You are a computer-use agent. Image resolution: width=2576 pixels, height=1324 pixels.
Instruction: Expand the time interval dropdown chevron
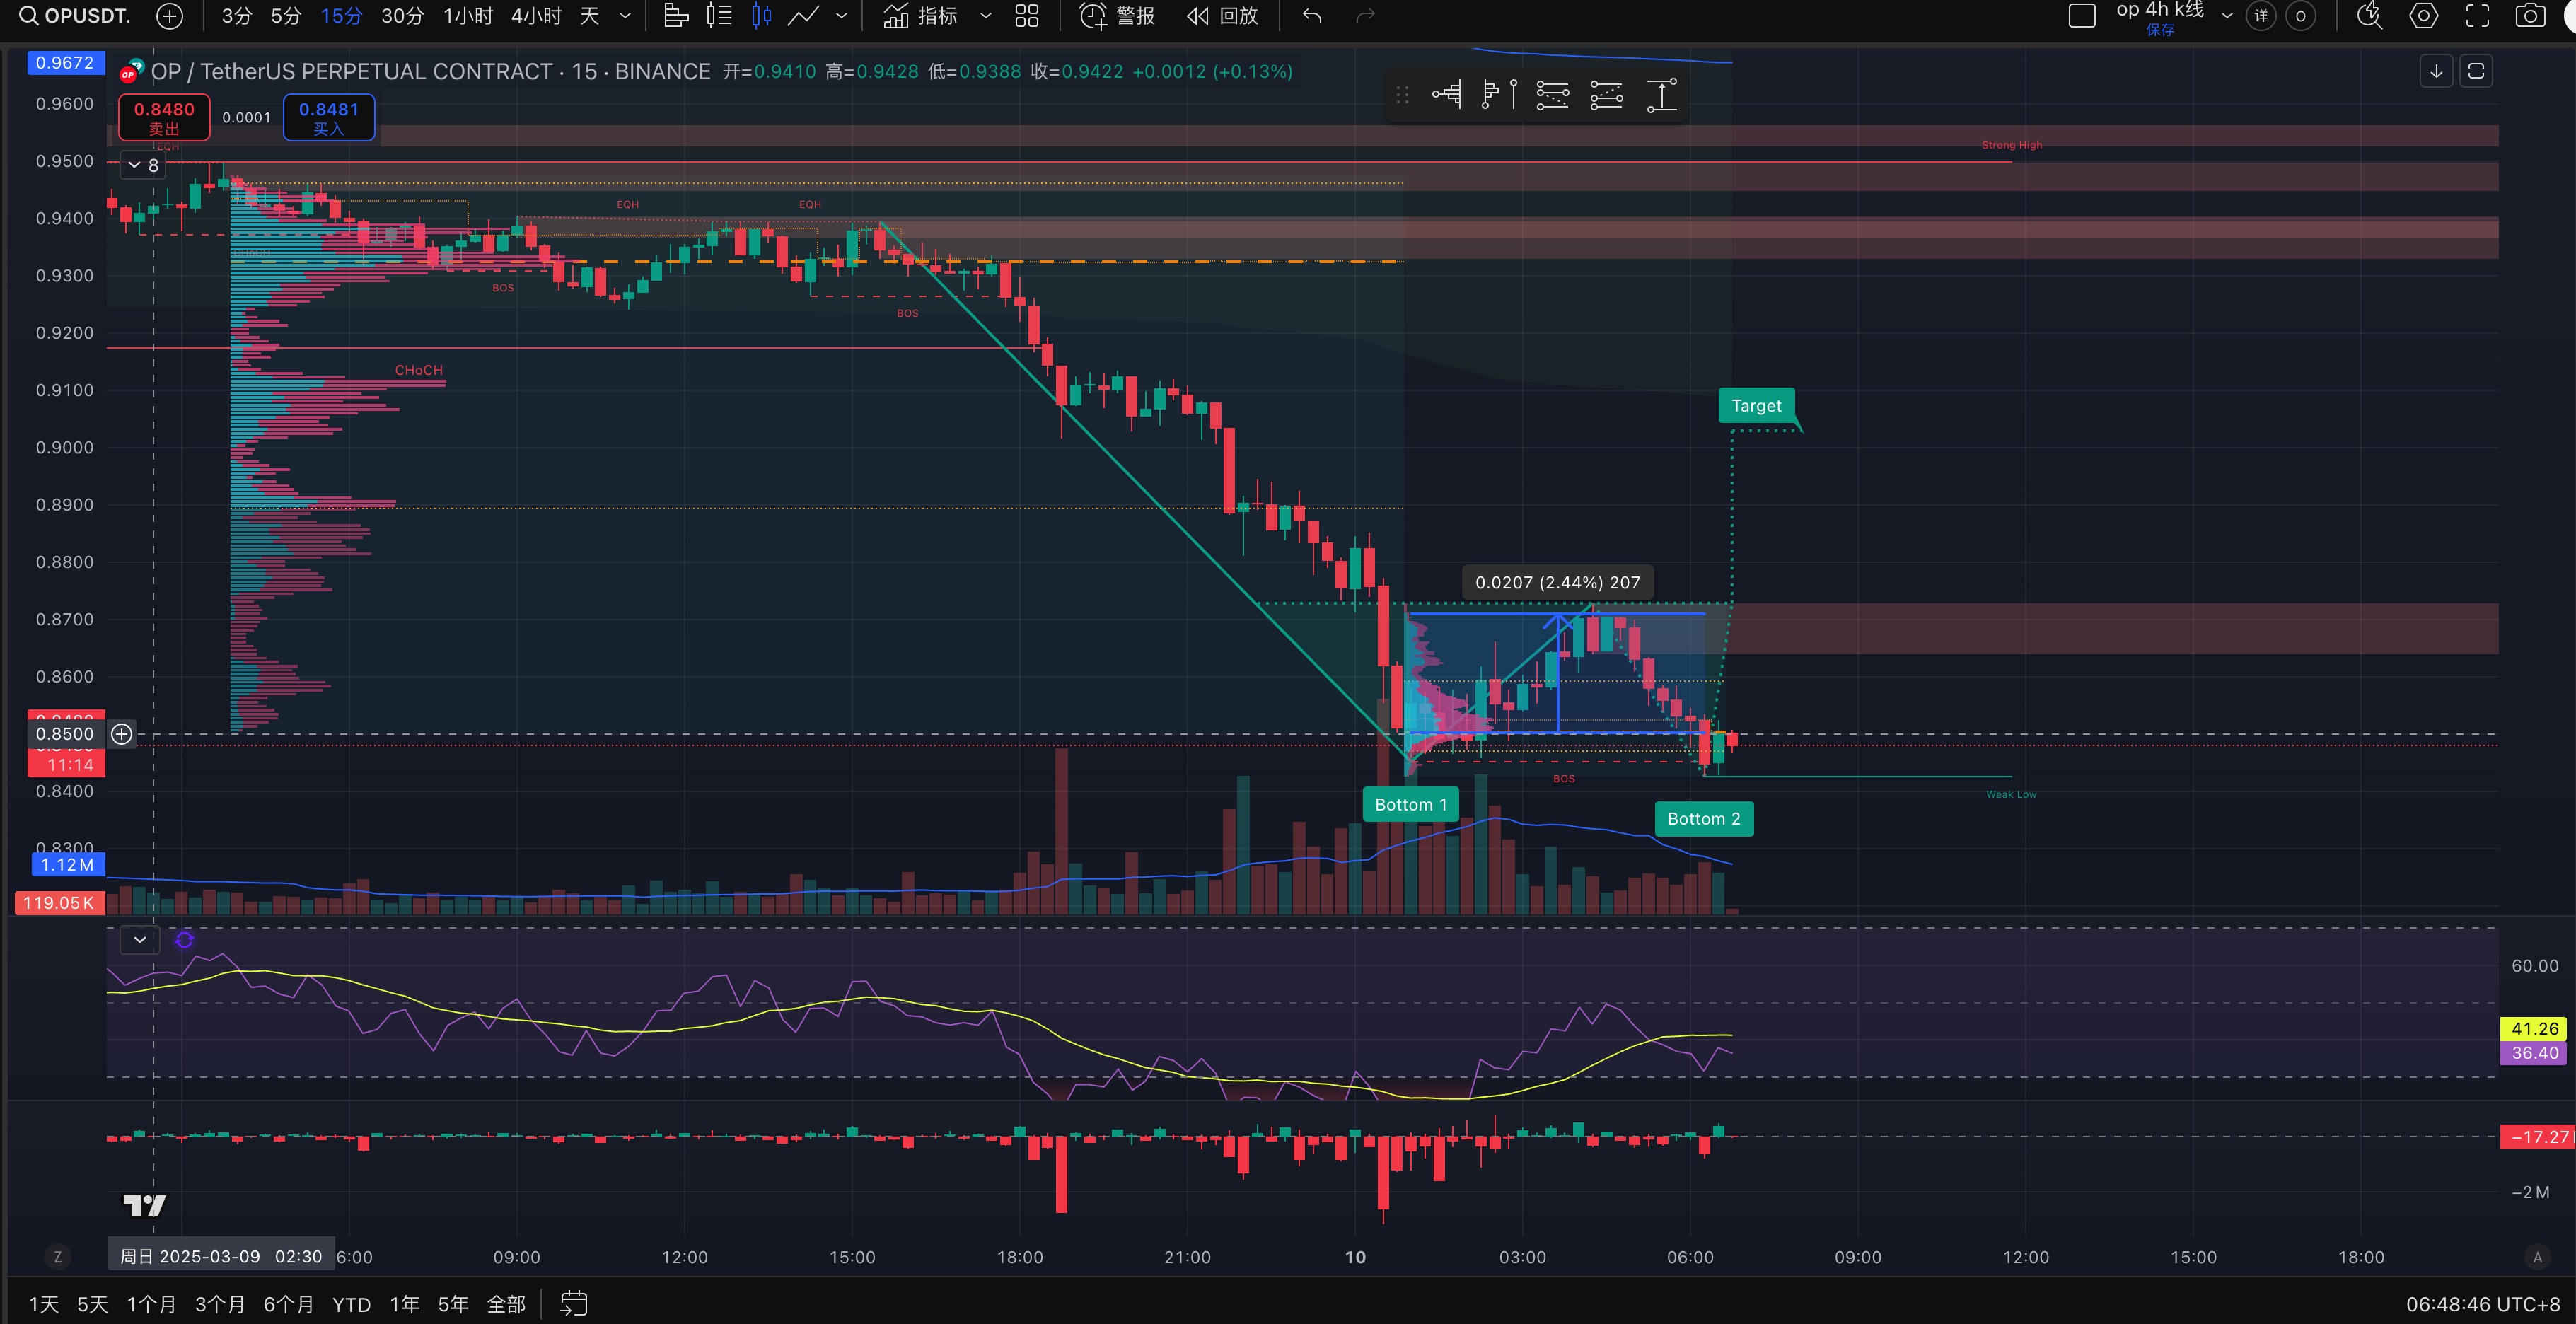[626, 16]
